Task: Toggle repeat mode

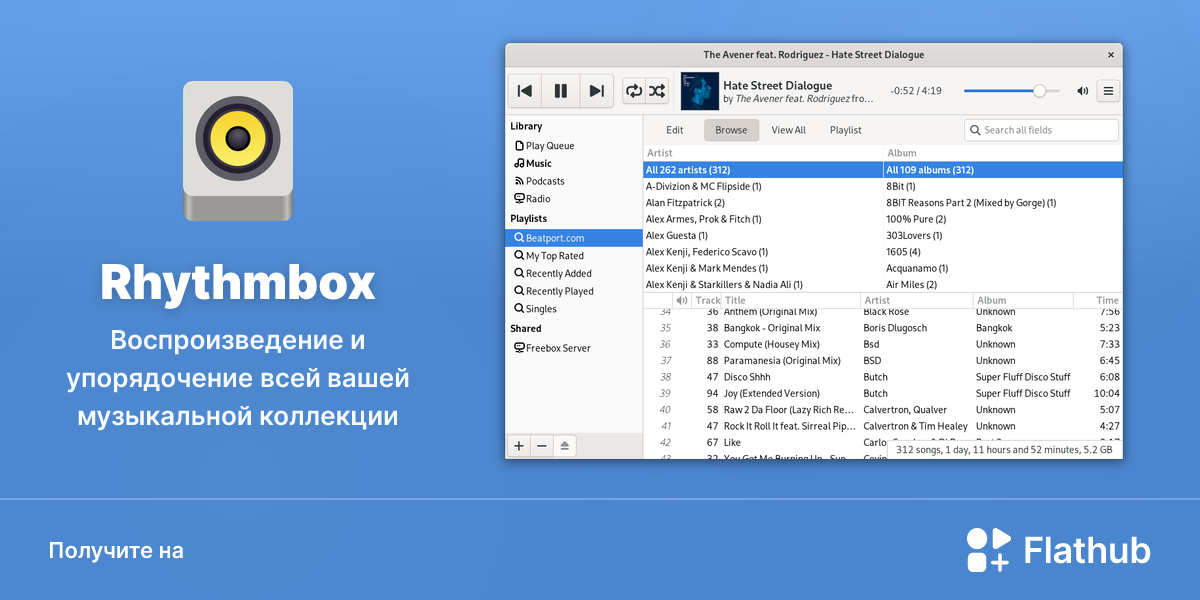Action: coord(634,91)
